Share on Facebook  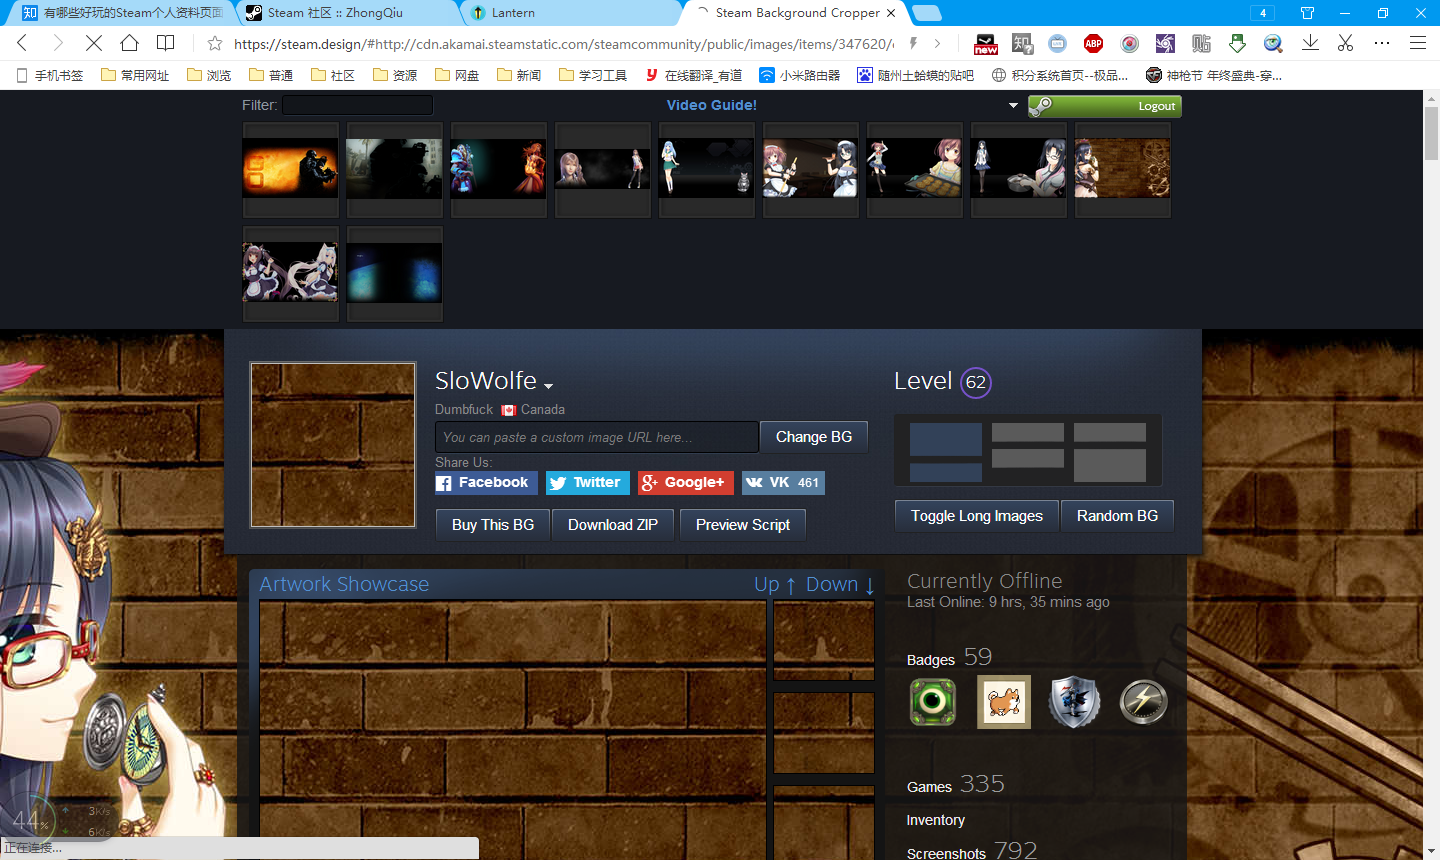point(486,483)
